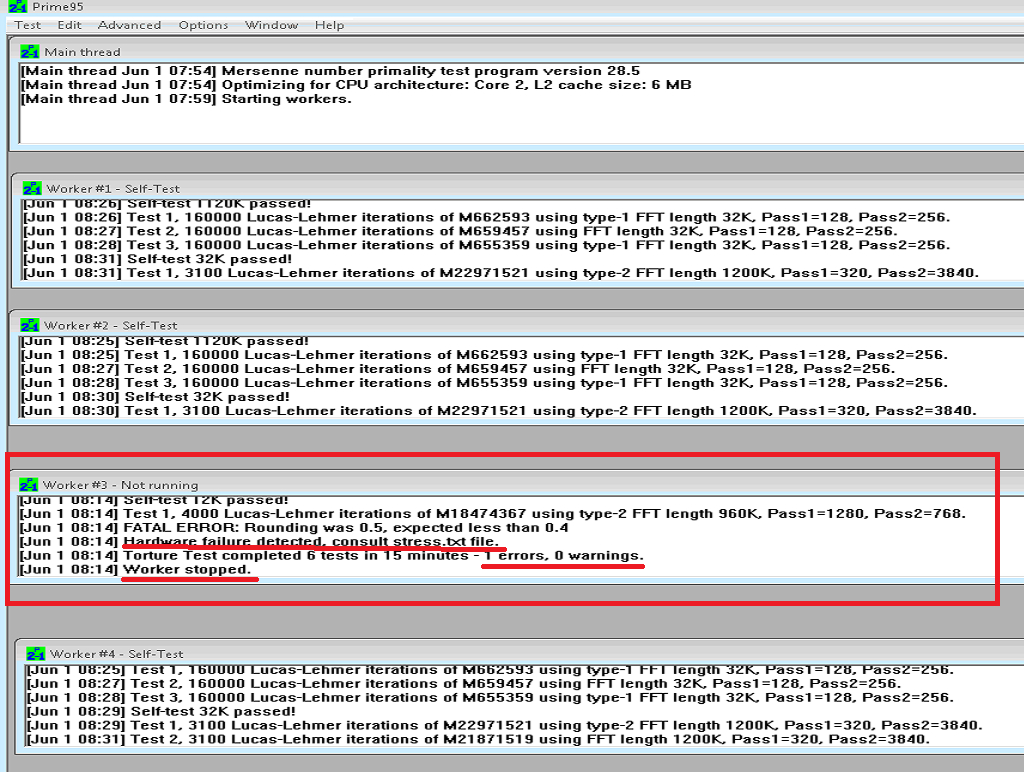Open the Test menu
Image resolution: width=1024 pixels, height=772 pixels.
[27, 25]
